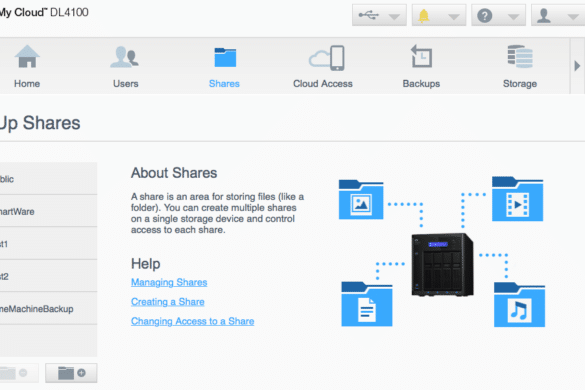This screenshot has height=390, width=585.
Task: Select the TimeMachineBackup share row
Action: tap(49, 308)
